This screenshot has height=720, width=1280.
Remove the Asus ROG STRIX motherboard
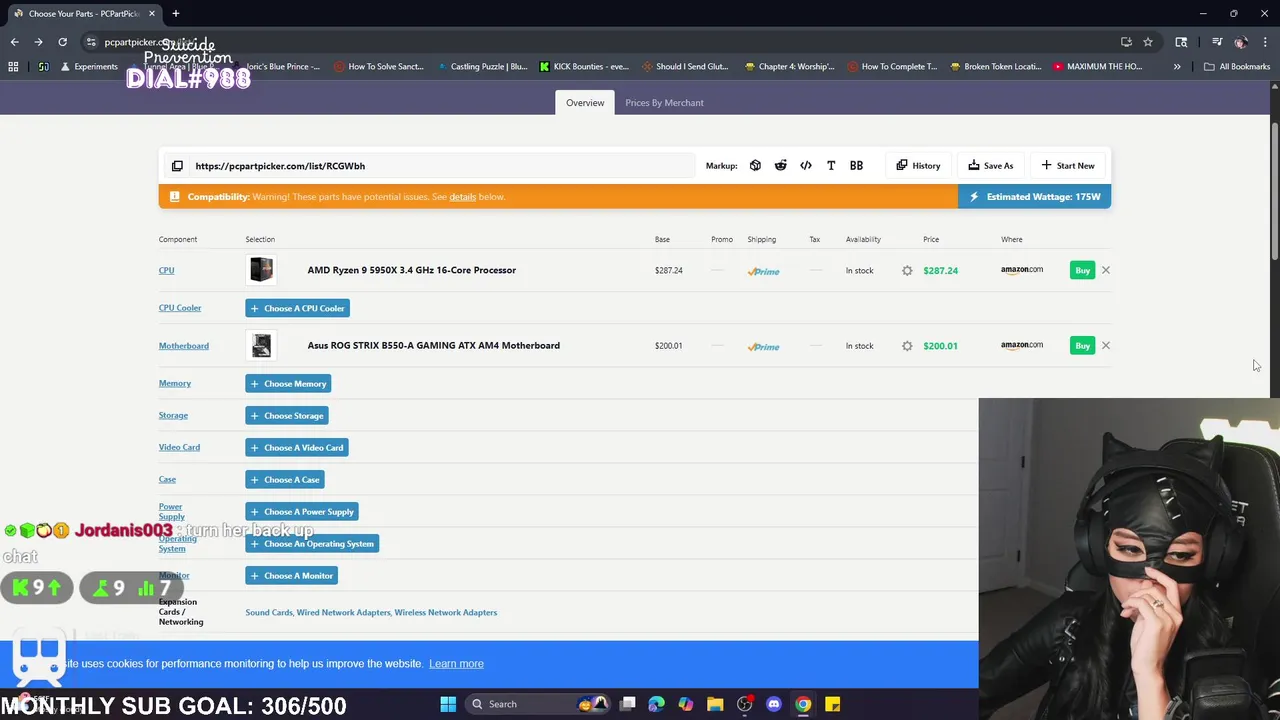1105,345
